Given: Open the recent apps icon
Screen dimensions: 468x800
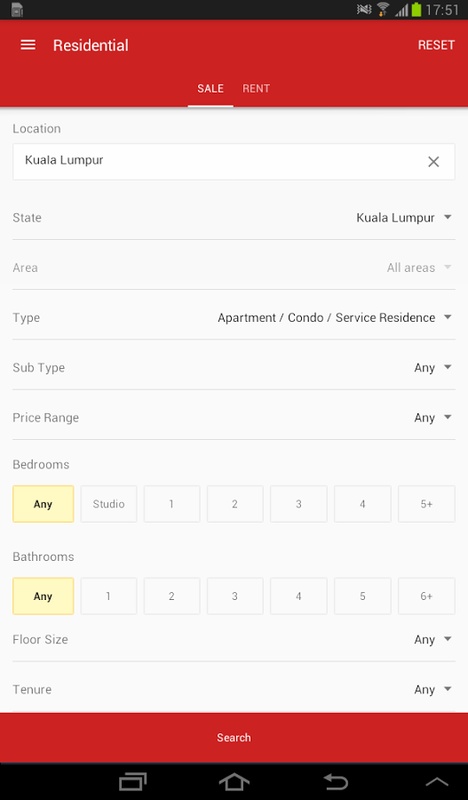Looking at the screenshot, I should click(x=133, y=782).
